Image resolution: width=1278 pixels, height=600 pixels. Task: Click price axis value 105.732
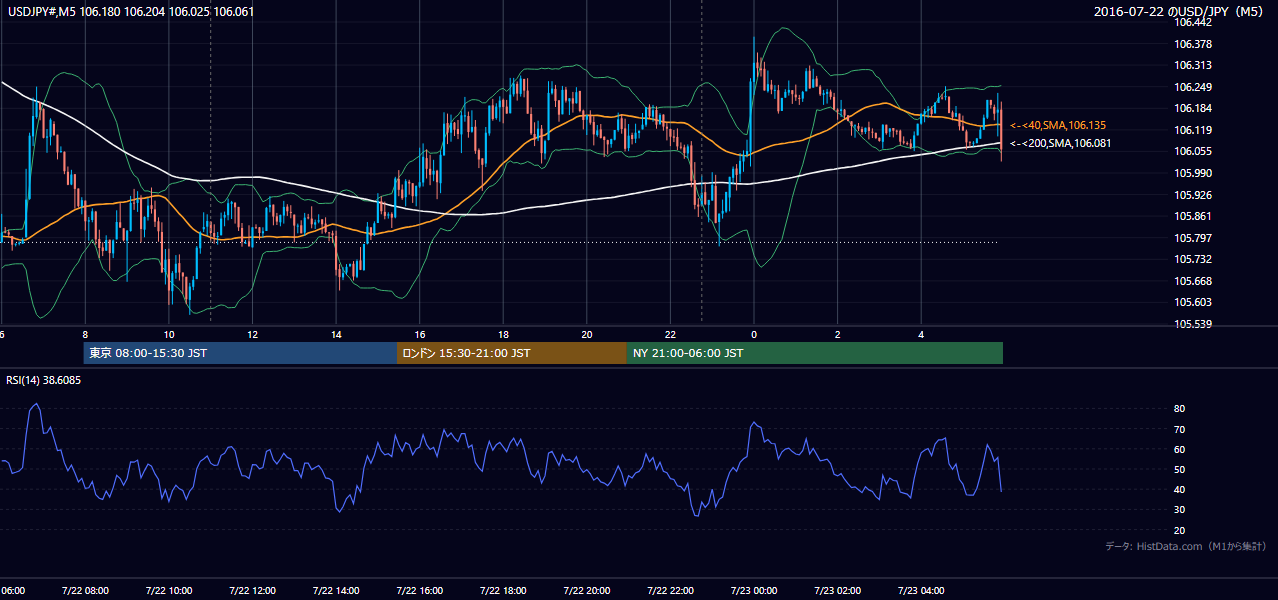coord(1194,259)
